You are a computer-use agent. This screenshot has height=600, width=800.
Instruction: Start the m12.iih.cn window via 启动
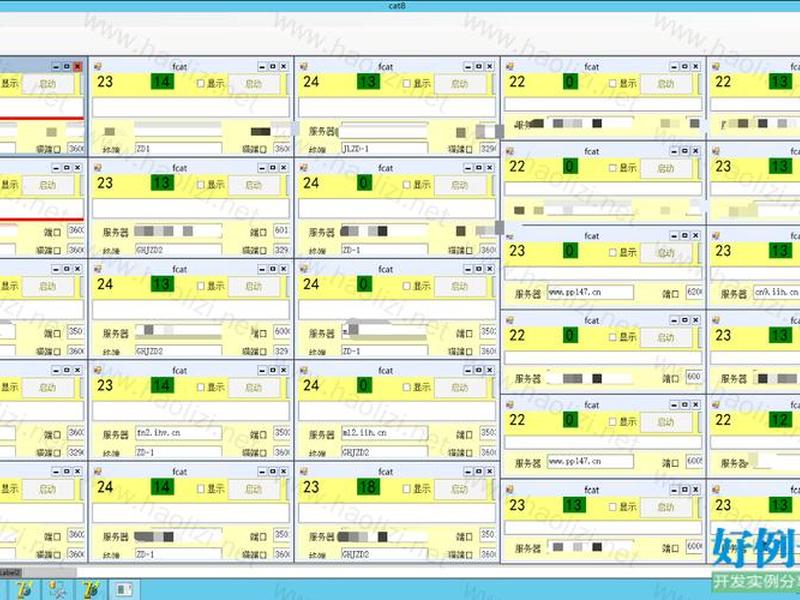[460, 388]
